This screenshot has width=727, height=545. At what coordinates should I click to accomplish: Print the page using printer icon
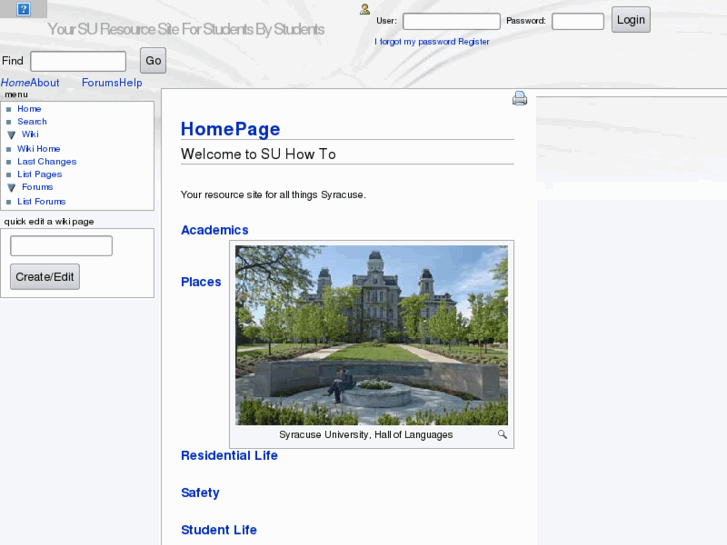(x=519, y=98)
